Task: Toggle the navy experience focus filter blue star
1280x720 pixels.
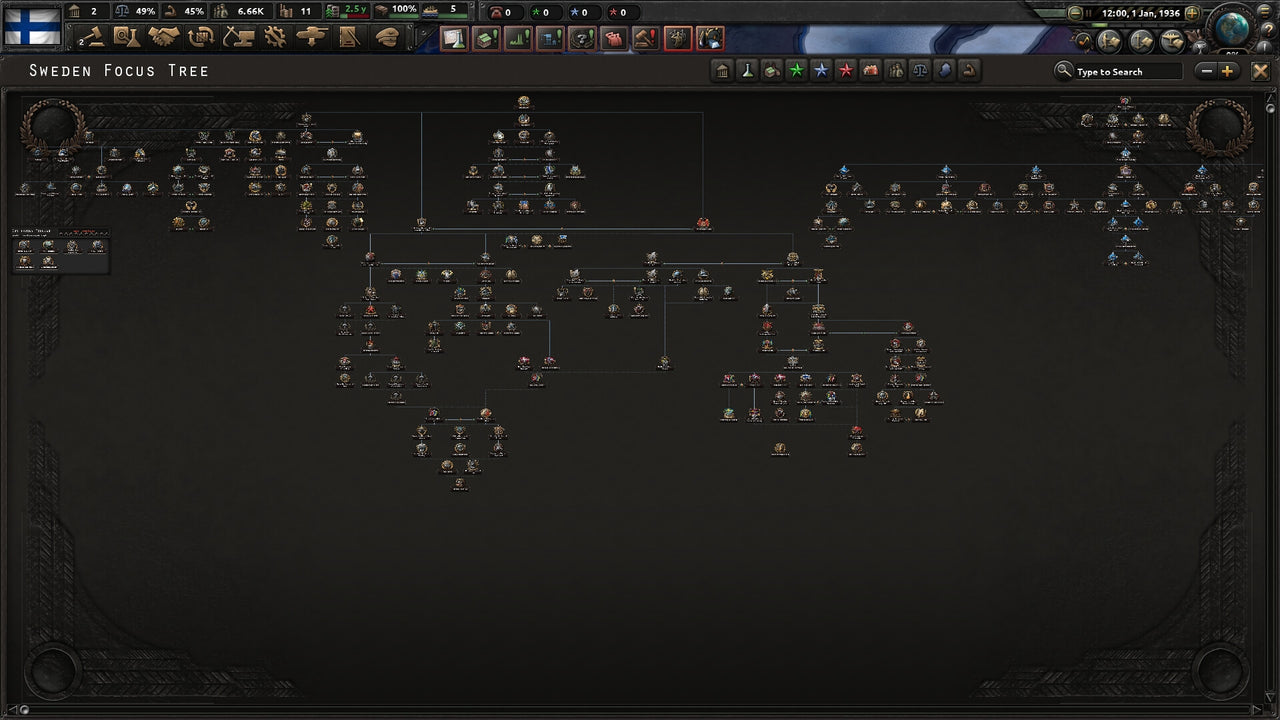Action: [821, 71]
